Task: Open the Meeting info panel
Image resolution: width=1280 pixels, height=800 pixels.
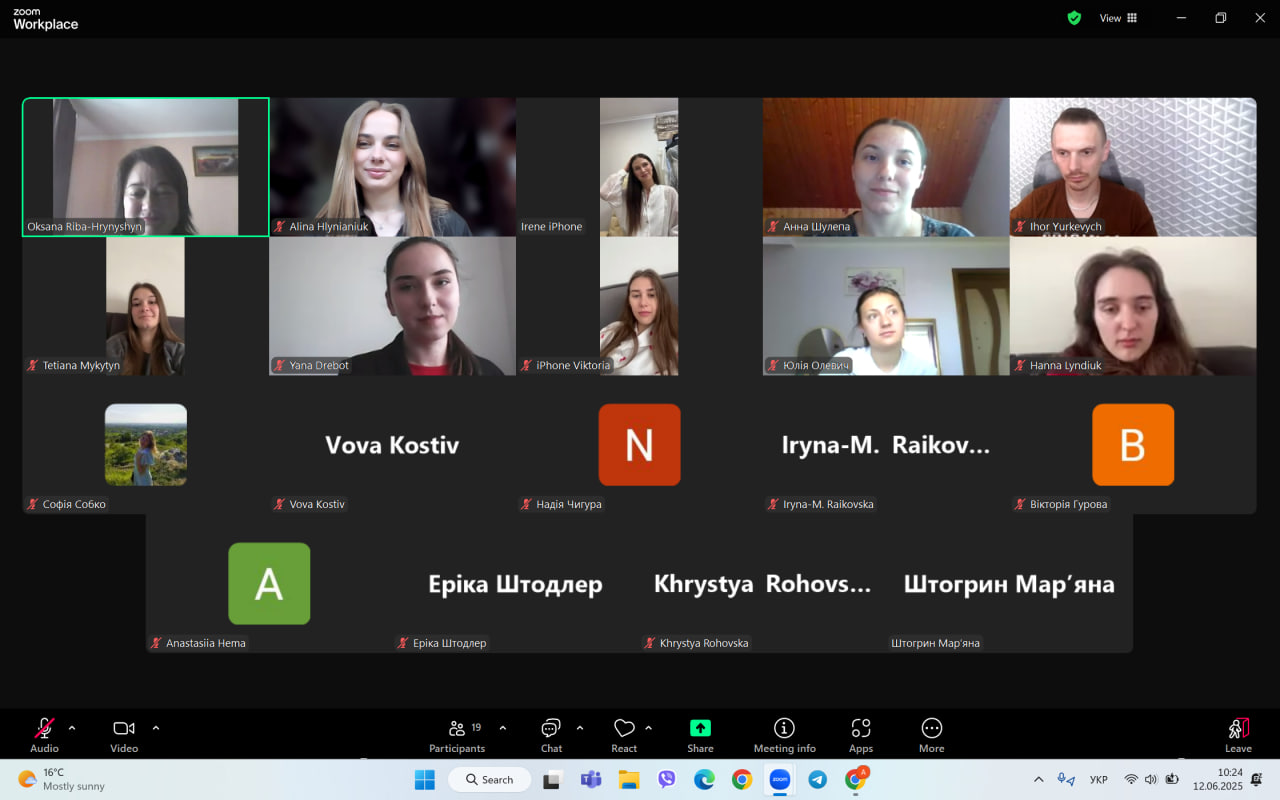Action: point(785,735)
